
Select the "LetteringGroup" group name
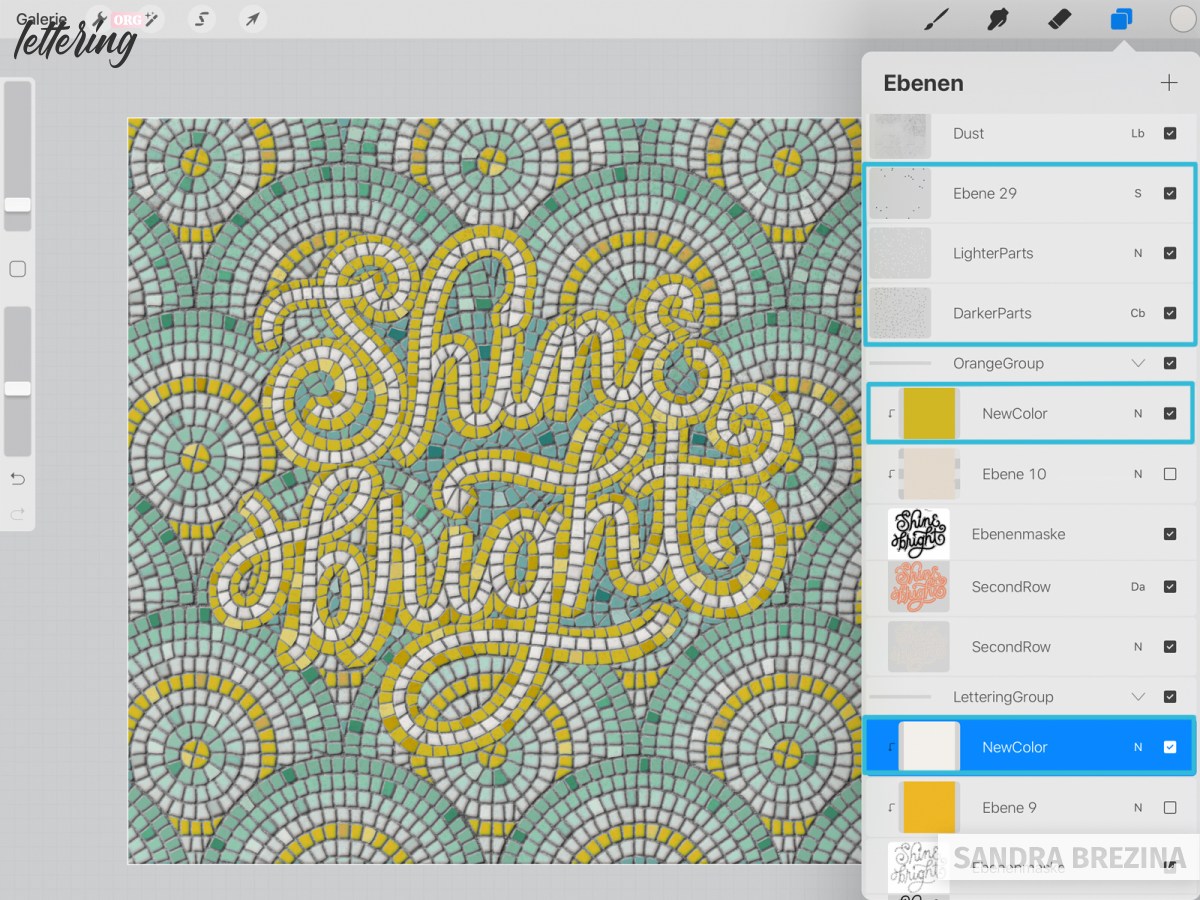tap(1003, 697)
